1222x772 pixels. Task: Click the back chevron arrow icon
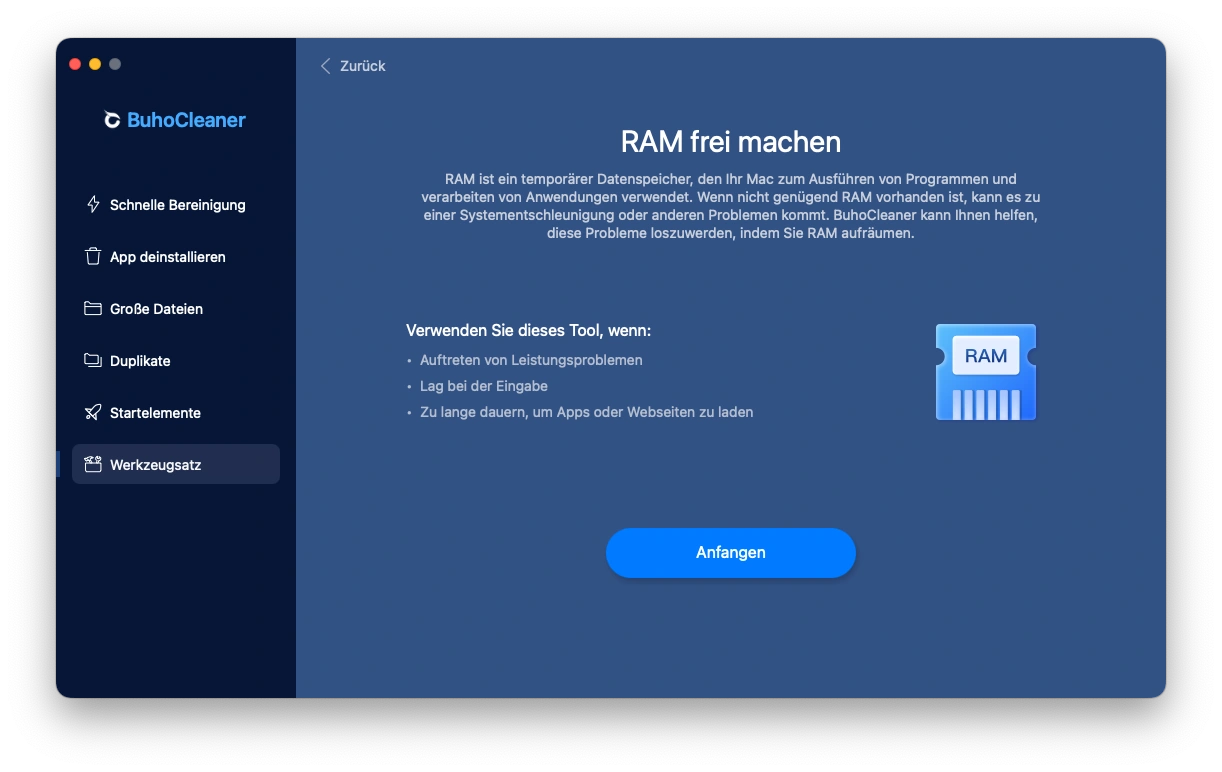click(x=325, y=66)
